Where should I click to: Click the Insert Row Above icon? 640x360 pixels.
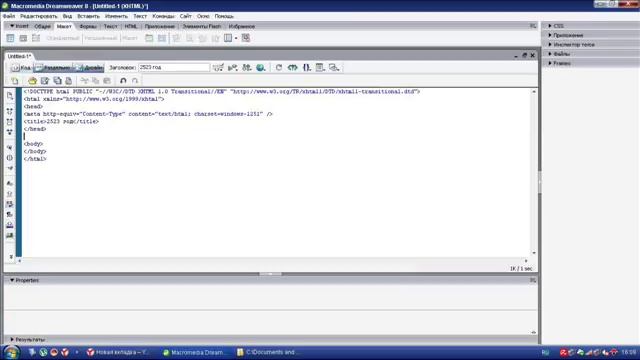tap(176, 38)
